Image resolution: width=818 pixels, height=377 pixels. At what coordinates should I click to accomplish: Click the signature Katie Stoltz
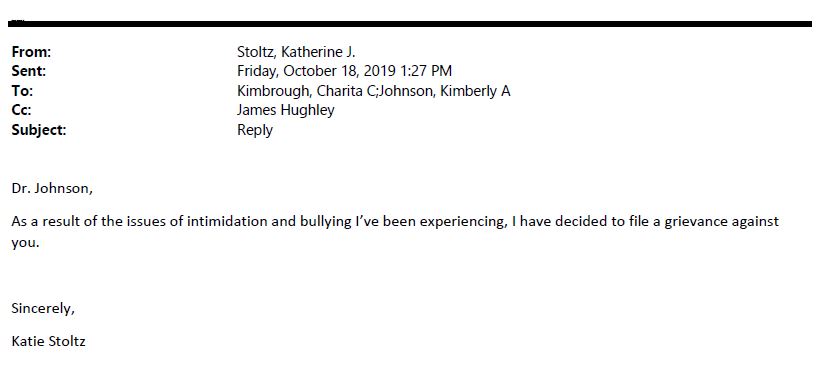[x=49, y=342]
